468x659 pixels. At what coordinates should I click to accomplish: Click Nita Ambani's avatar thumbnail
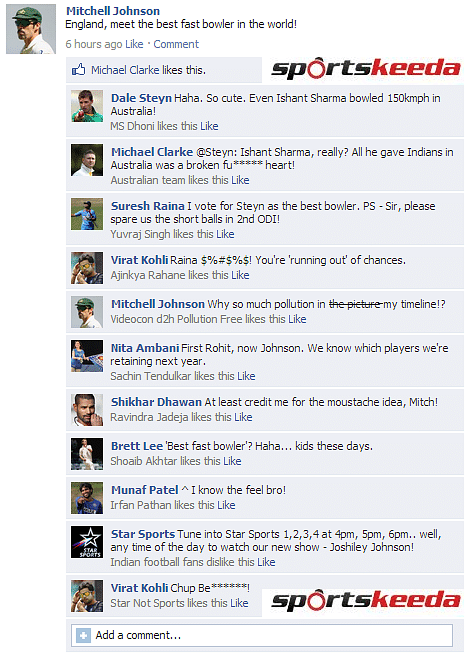(x=87, y=356)
